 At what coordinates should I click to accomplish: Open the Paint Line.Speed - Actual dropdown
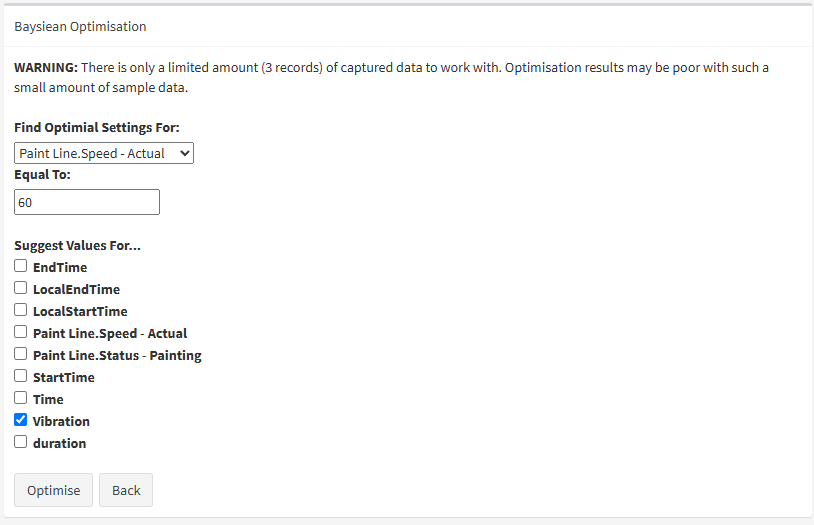103,153
